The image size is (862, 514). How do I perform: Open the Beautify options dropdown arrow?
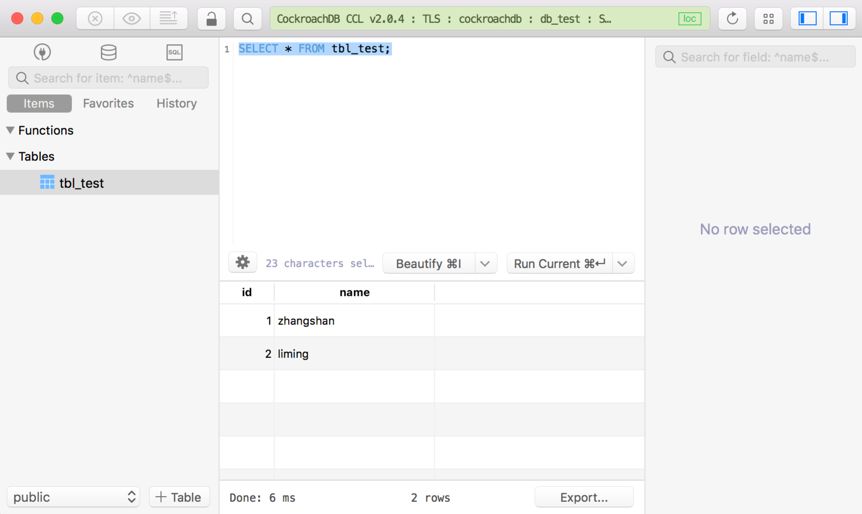click(485, 264)
